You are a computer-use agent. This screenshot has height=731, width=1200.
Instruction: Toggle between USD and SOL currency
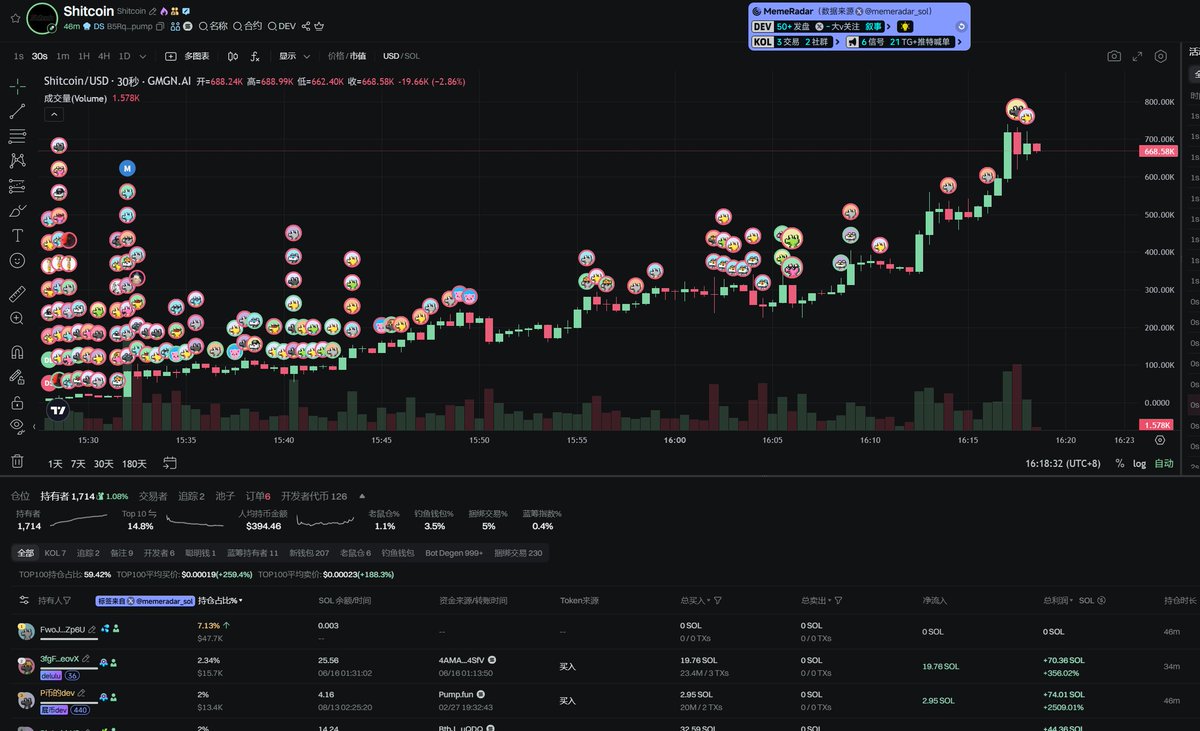pyautogui.click(x=401, y=56)
